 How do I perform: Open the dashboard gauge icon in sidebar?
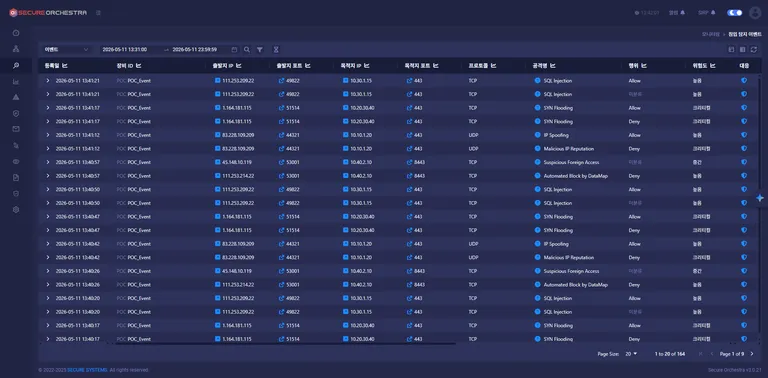tap(16, 33)
